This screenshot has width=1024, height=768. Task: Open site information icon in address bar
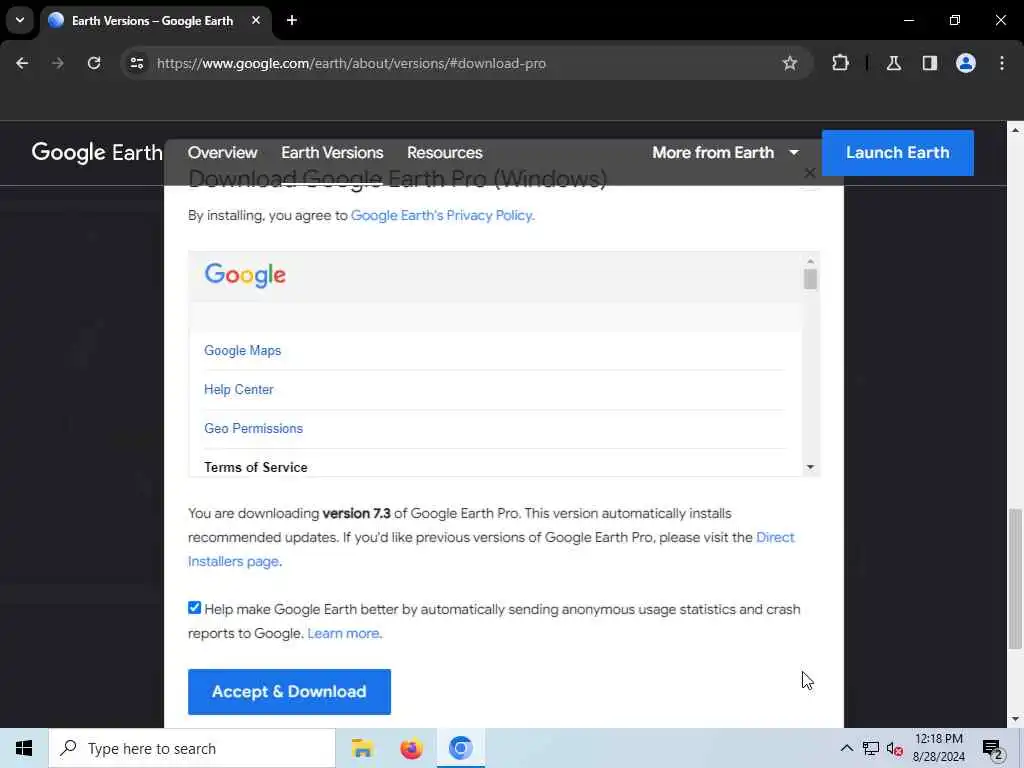[x=136, y=63]
